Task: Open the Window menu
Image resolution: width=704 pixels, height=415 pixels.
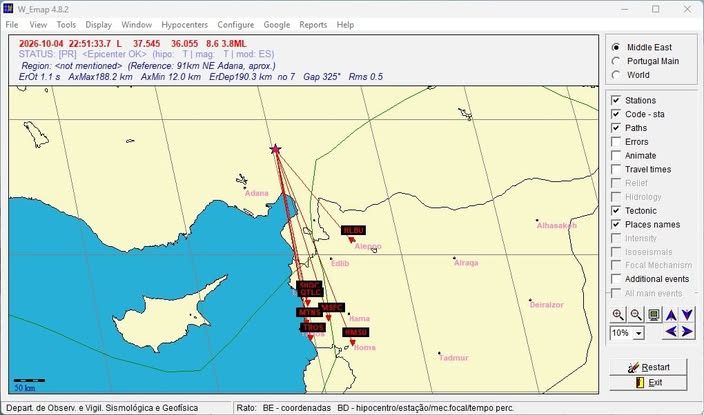Action: [x=136, y=25]
